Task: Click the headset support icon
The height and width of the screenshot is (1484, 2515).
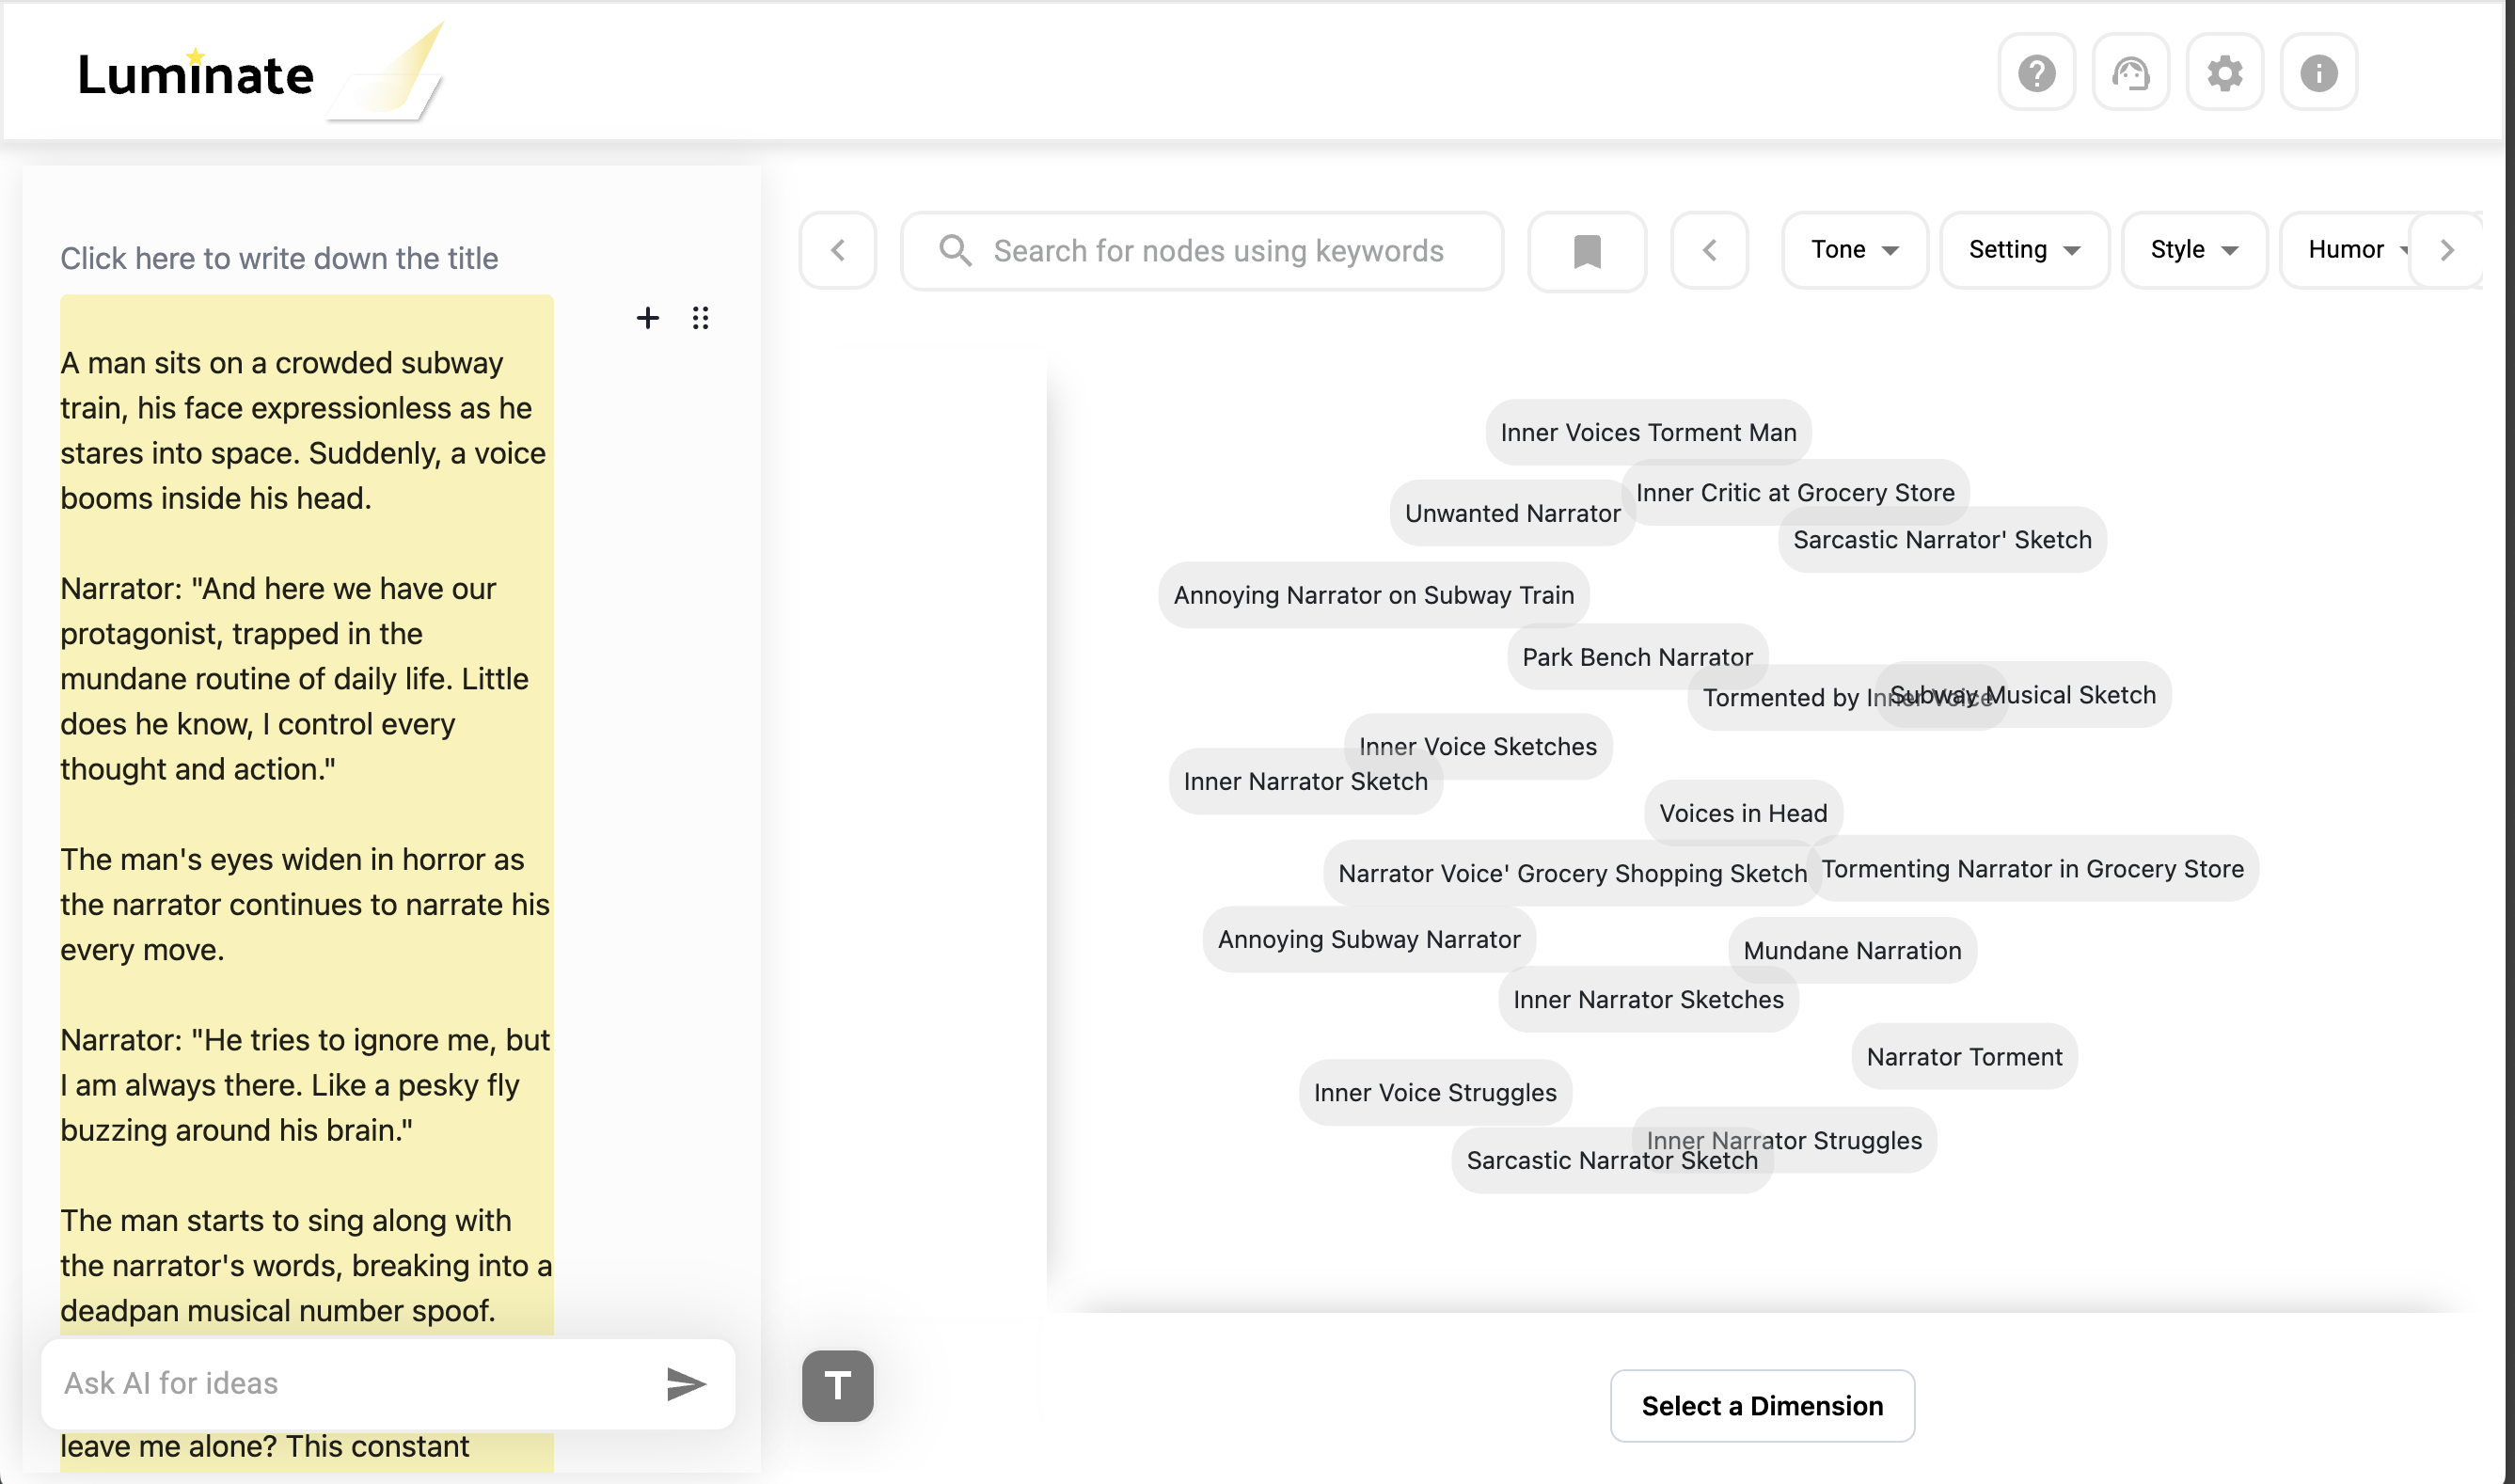Action: coord(2130,73)
